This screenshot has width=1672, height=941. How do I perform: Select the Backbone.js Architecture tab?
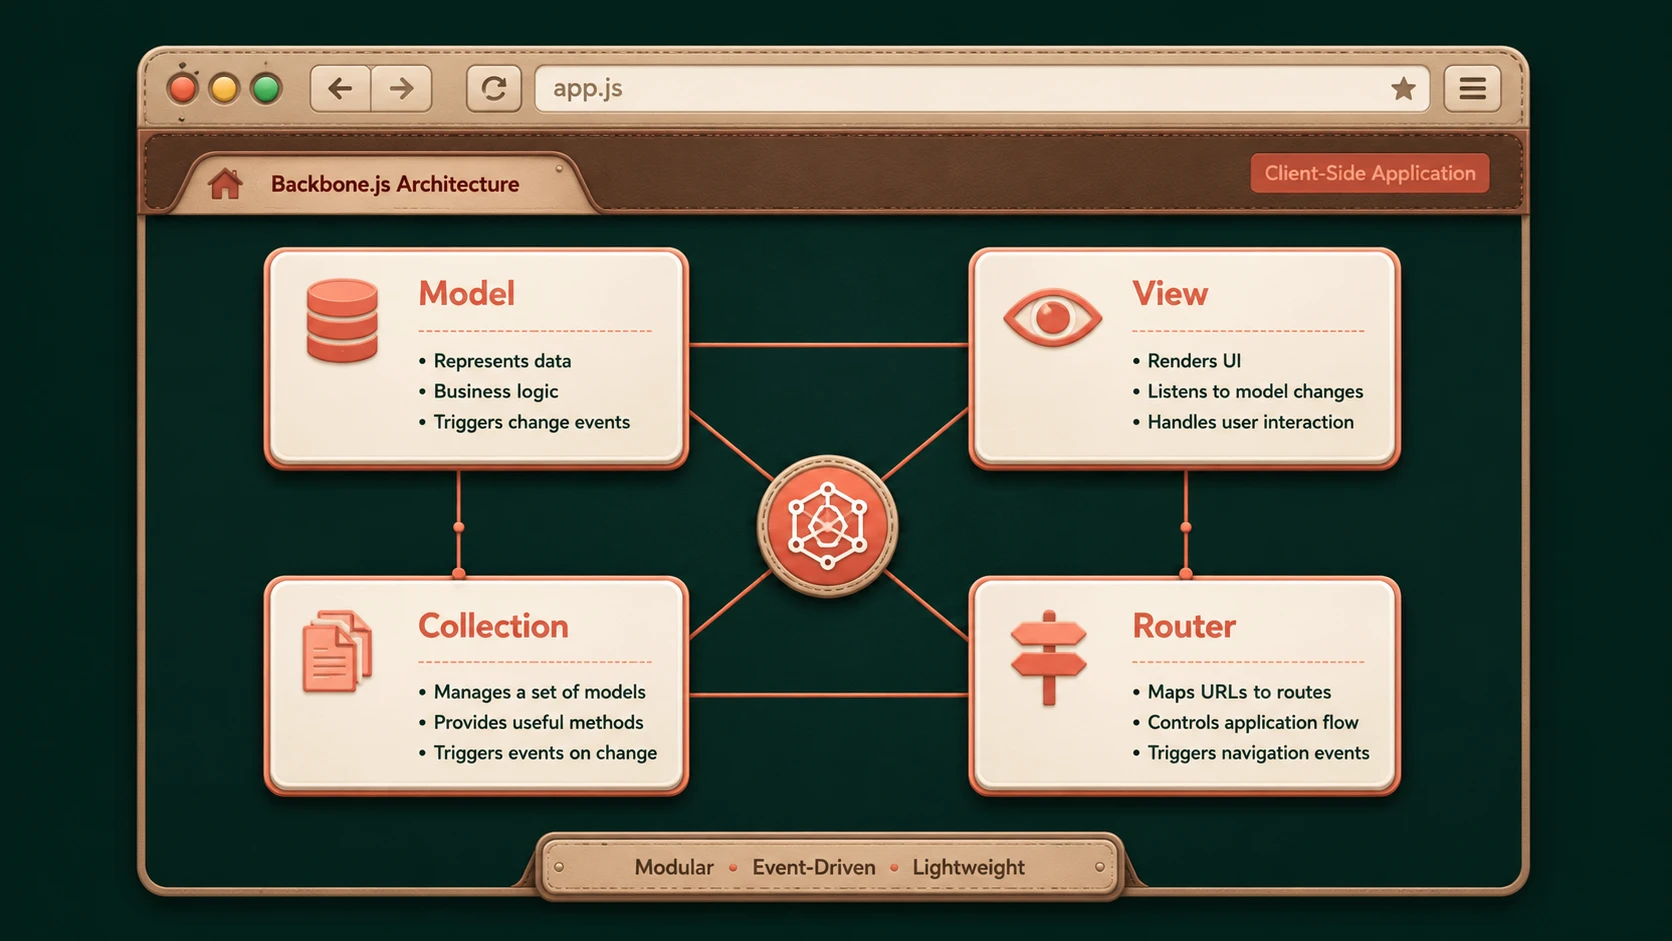pyautogui.click(x=385, y=184)
